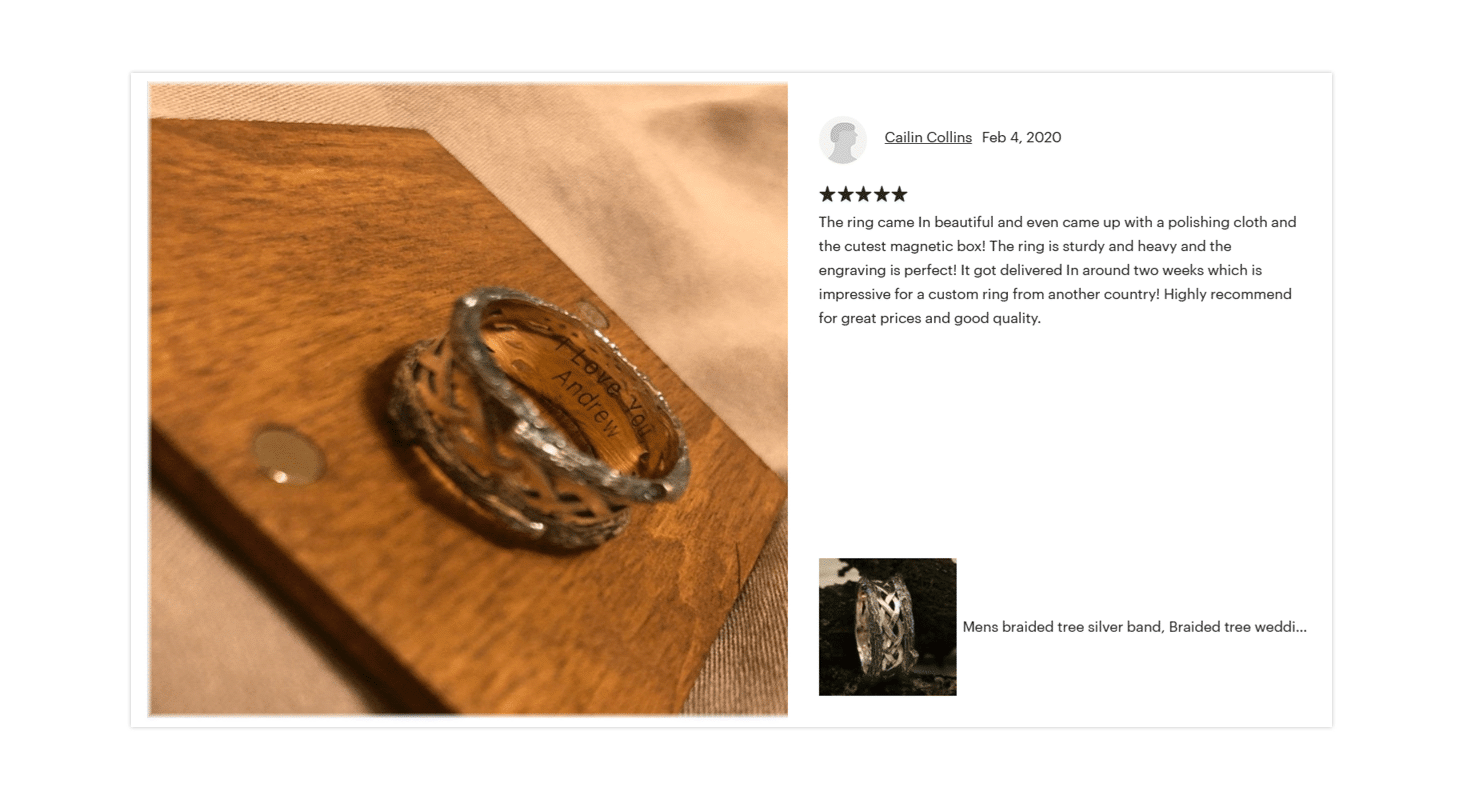Click the first rating star

click(827, 194)
